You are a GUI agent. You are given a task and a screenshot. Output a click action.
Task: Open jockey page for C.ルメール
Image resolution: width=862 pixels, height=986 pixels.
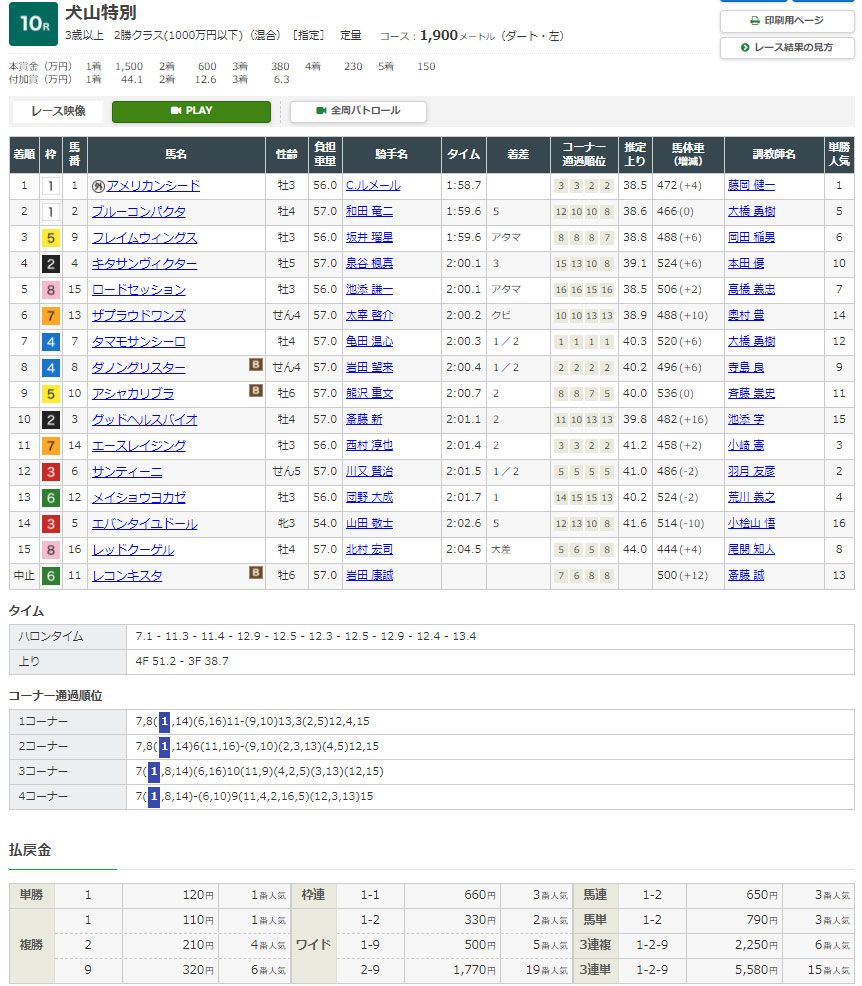pos(372,186)
